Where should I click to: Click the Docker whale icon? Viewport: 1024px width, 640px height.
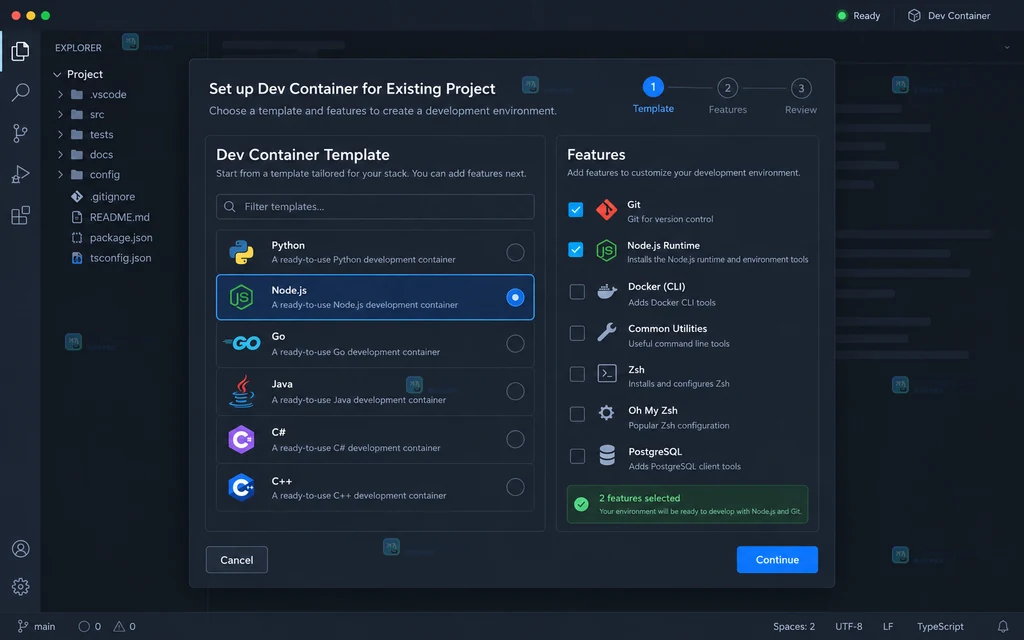coord(607,291)
